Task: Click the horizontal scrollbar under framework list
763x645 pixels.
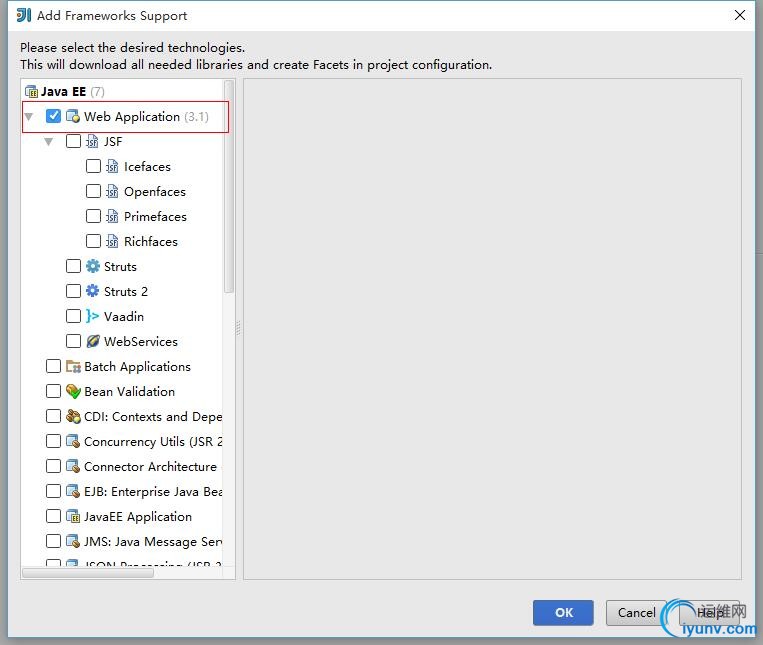Action: pos(88,573)
